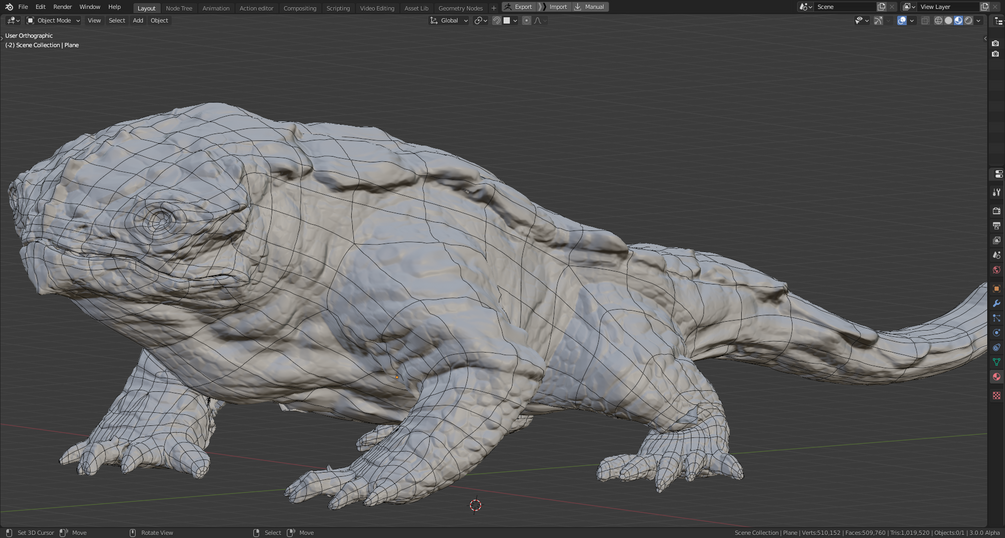Open the File menu

click(23, 6)
